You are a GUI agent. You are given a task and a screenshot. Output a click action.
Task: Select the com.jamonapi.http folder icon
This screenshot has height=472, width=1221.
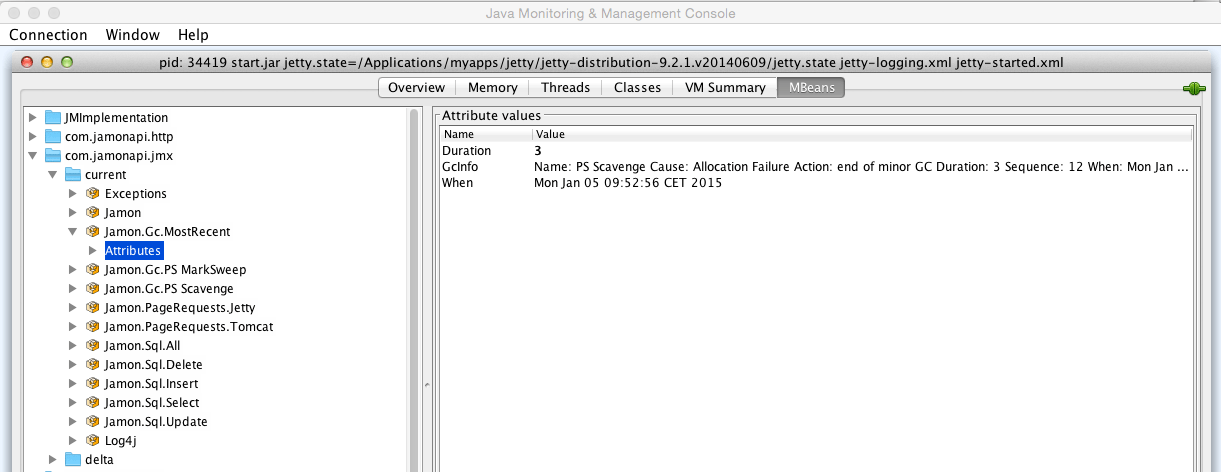pyautogui.click(x=53, y=137)
